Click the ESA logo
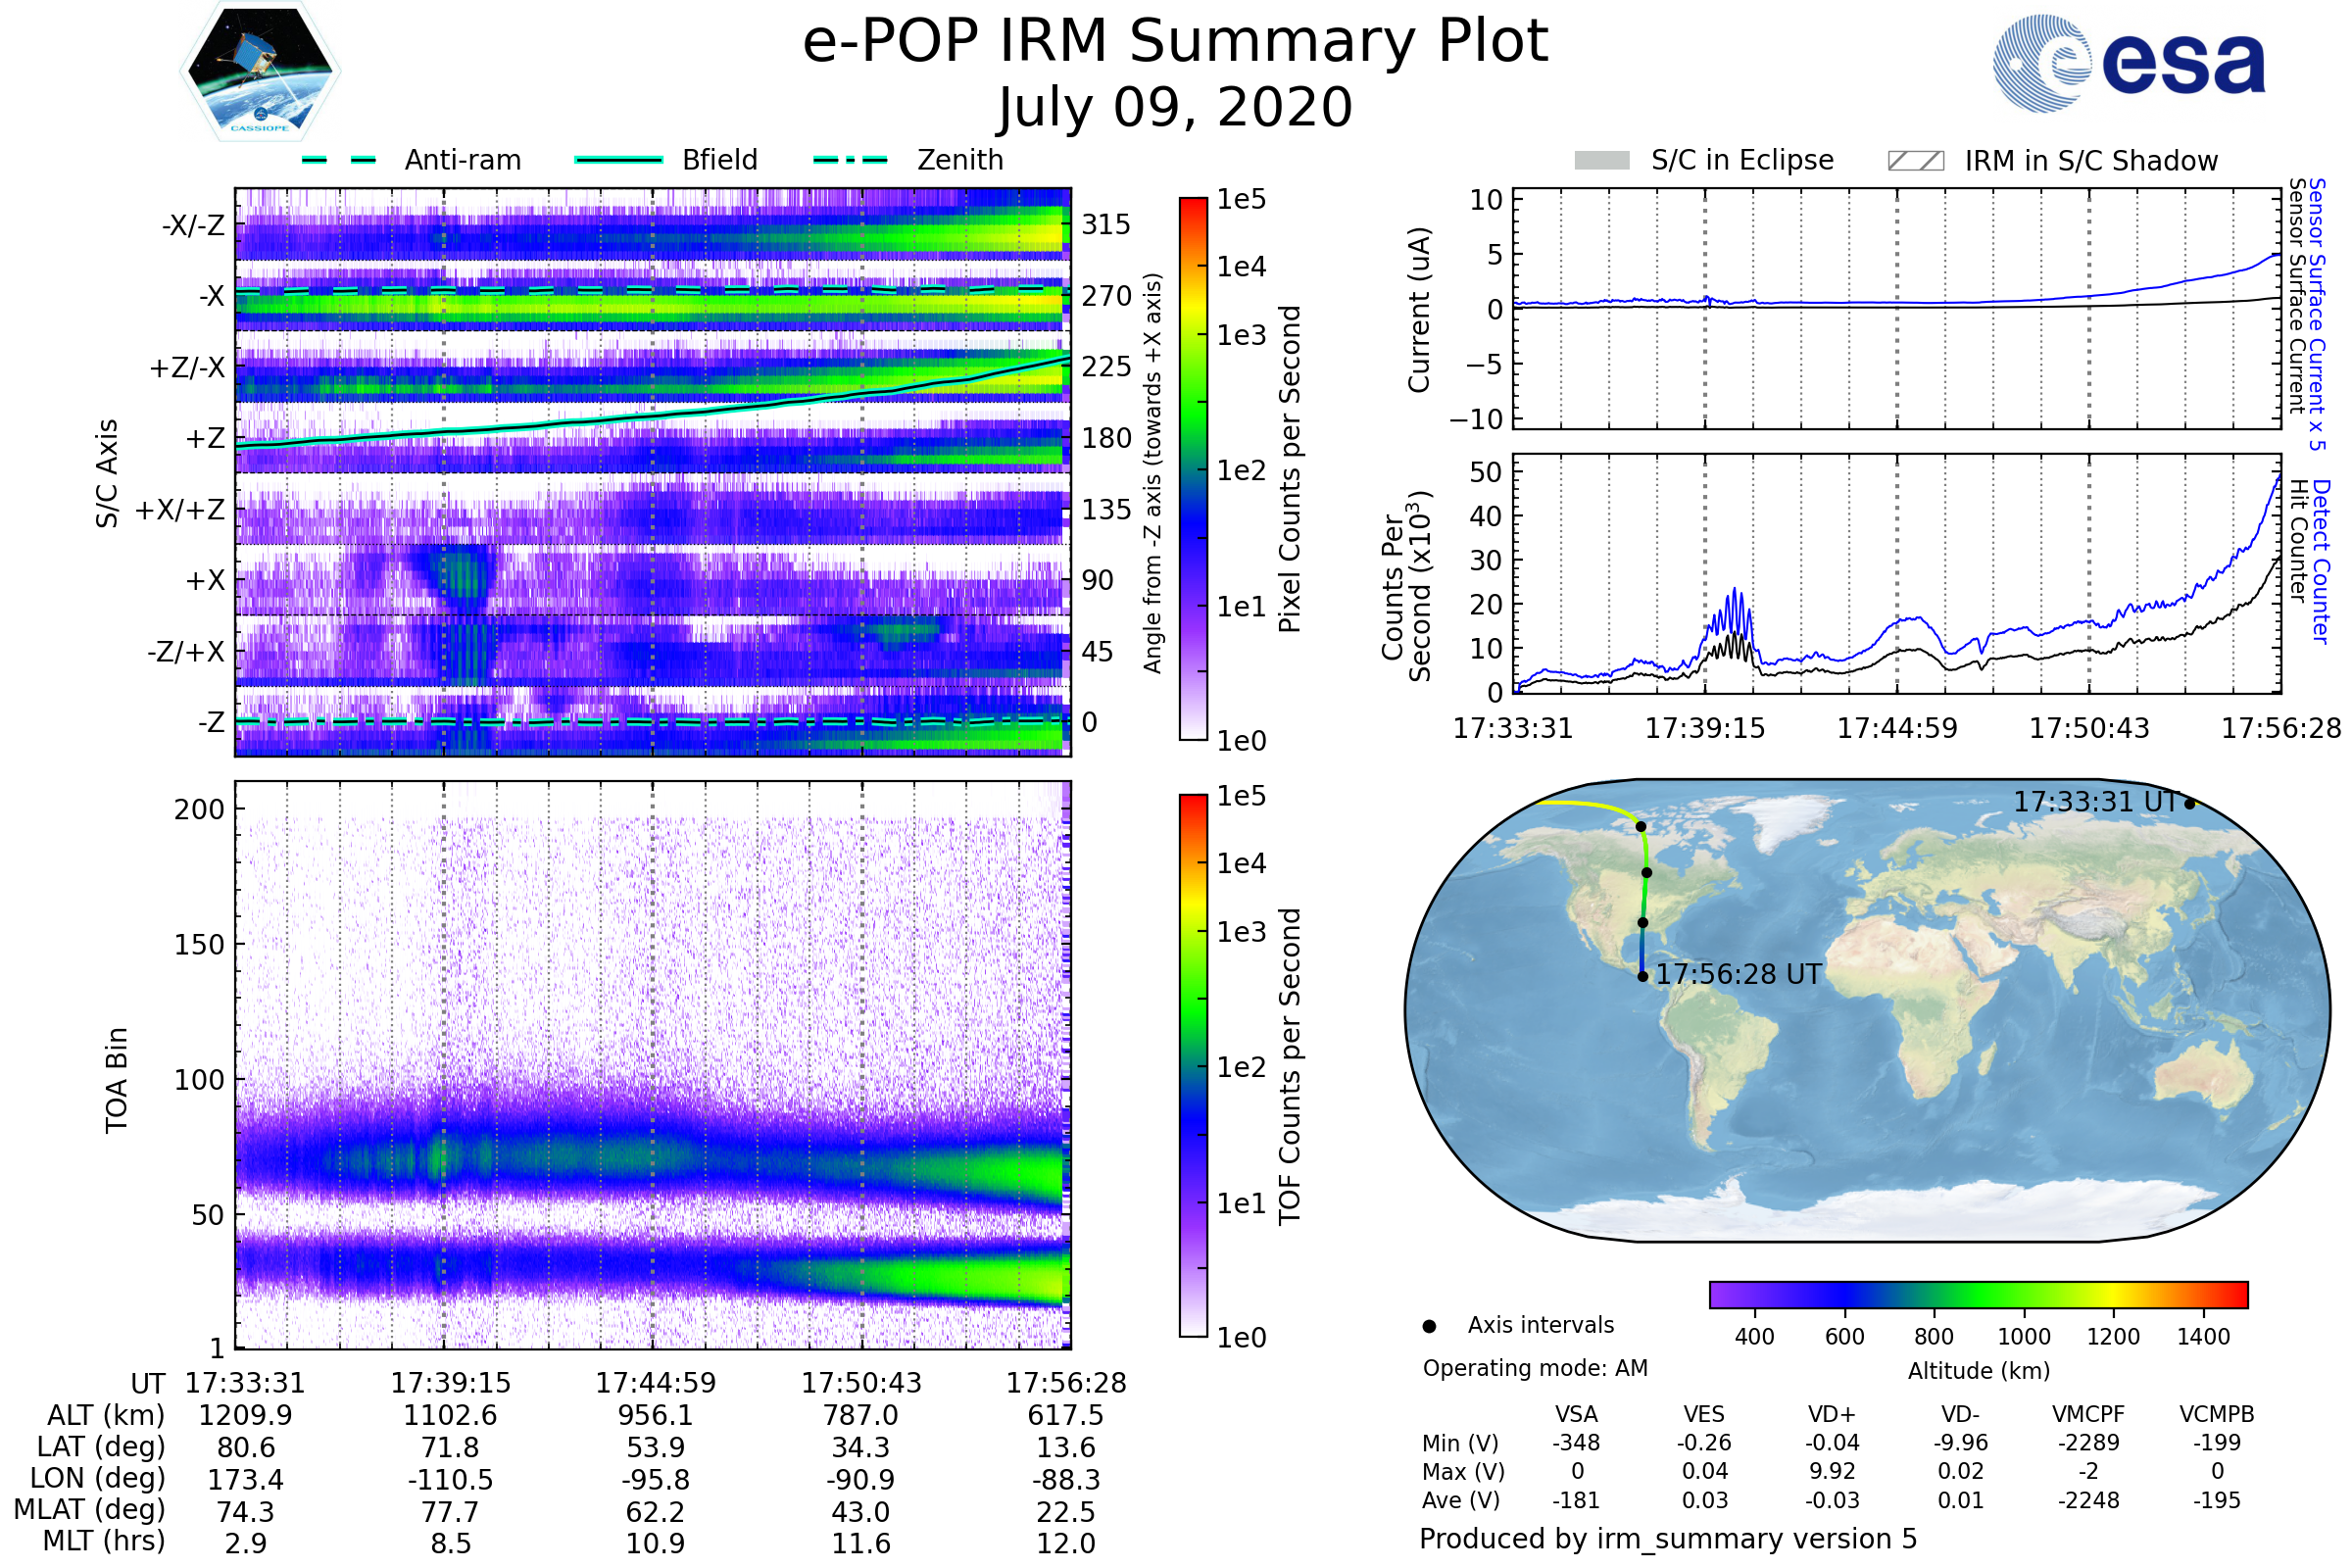2352x1568 pixels. click(x=2129, y=62)
